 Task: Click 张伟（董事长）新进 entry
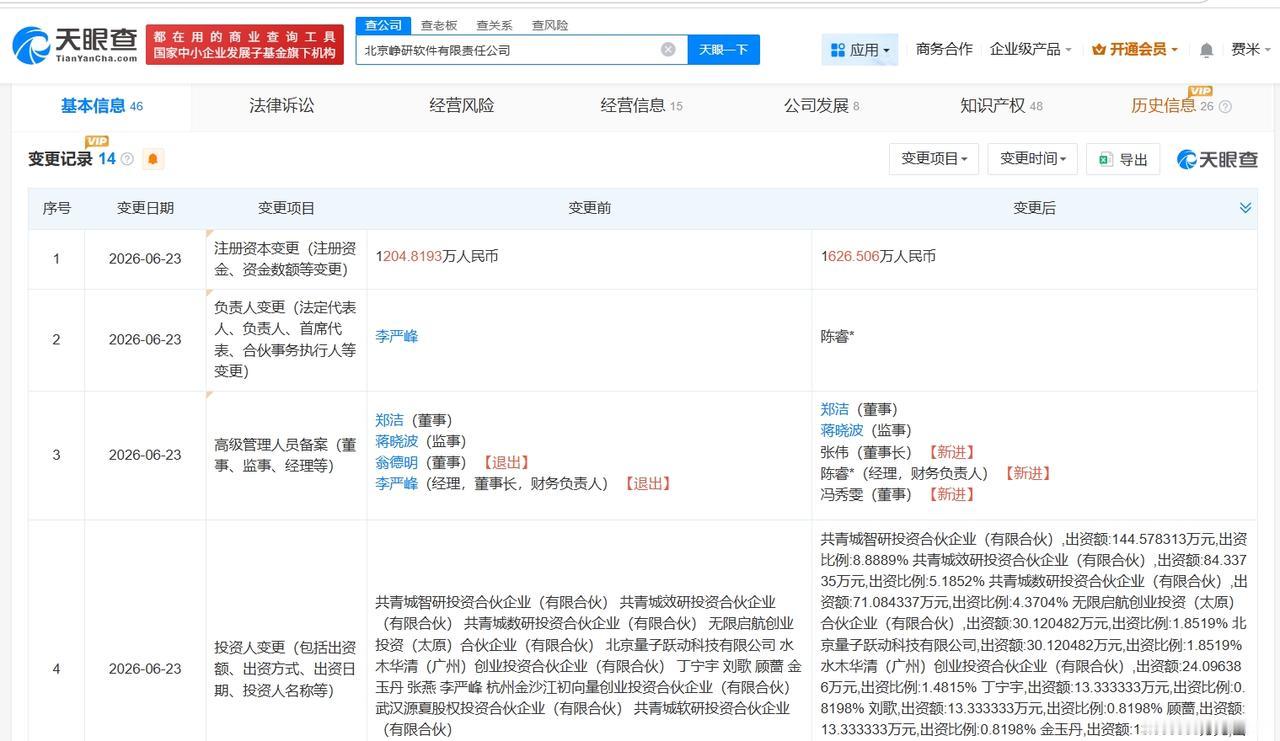[897, 452]
